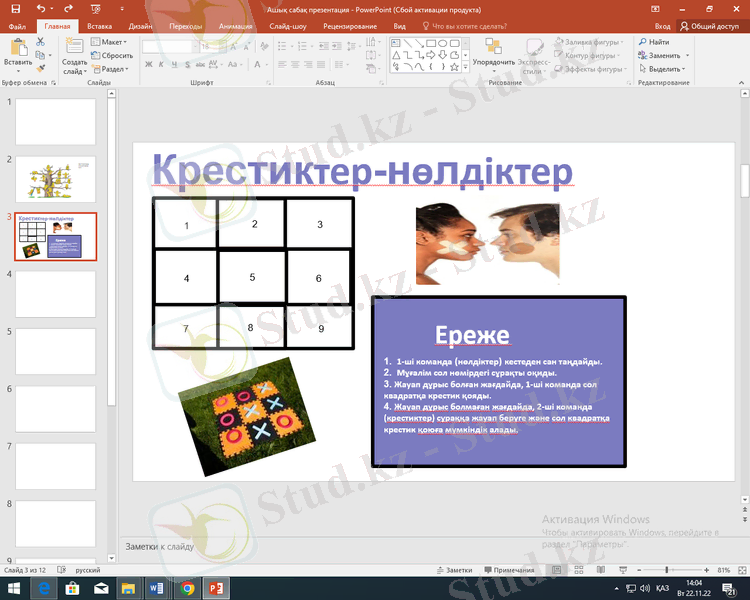Viewport: 750px width, 600px height.
Task: Switch to the Animation (Анимация) tab
Action: tap(241, 26)
